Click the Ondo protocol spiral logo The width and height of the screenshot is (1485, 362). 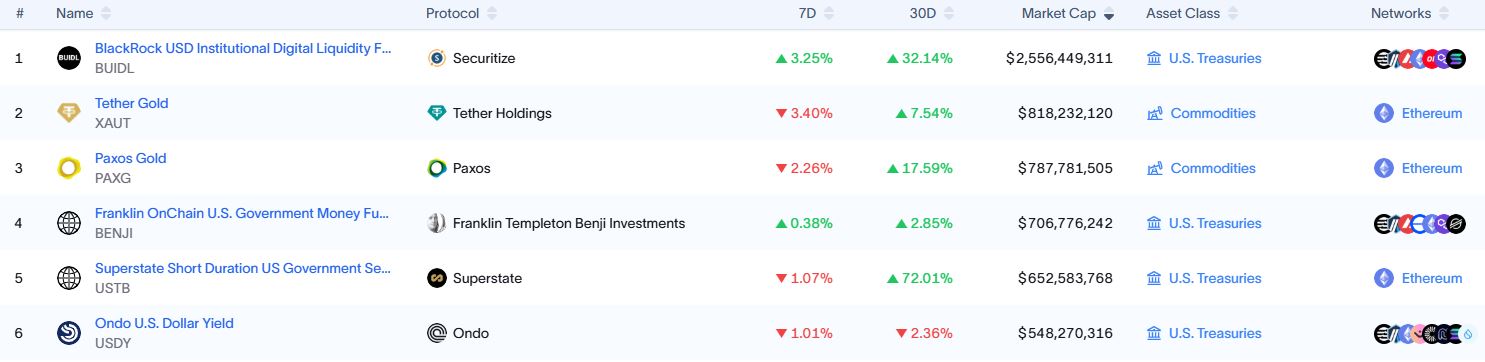(x=436, y=333)
